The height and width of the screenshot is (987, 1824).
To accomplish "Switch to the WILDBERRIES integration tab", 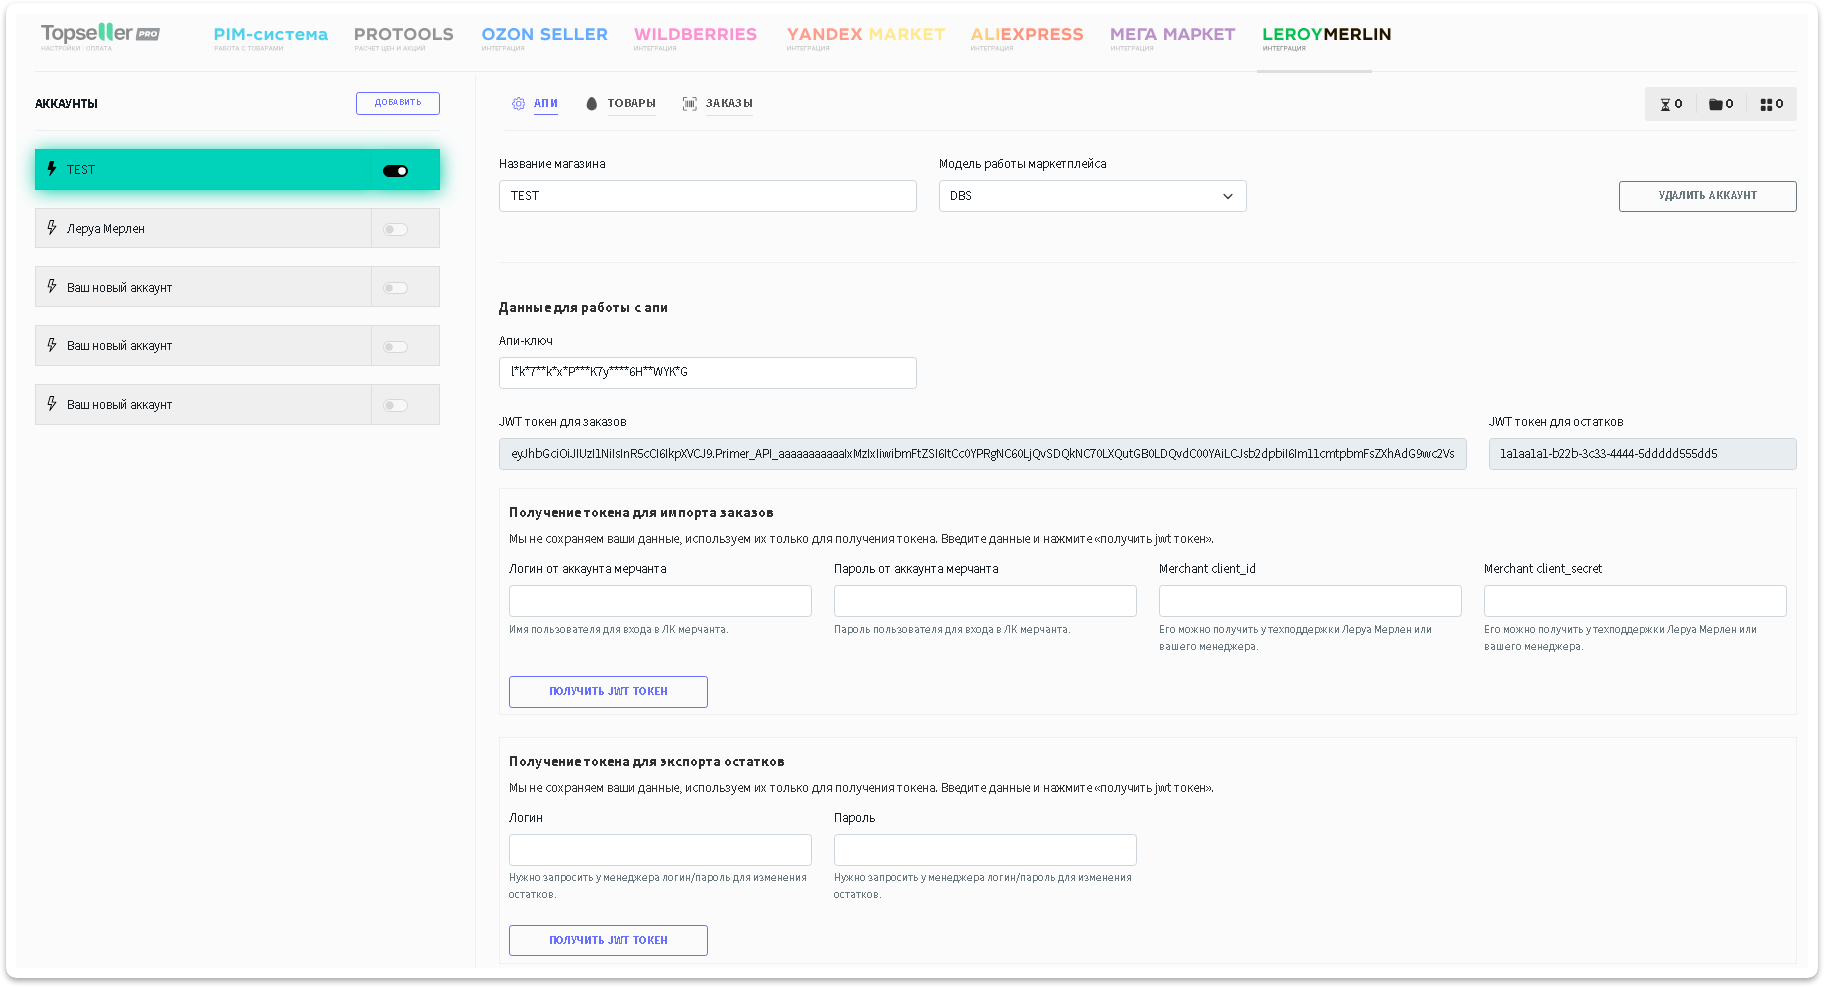I will pyautogui.click(x=695, y=34).
